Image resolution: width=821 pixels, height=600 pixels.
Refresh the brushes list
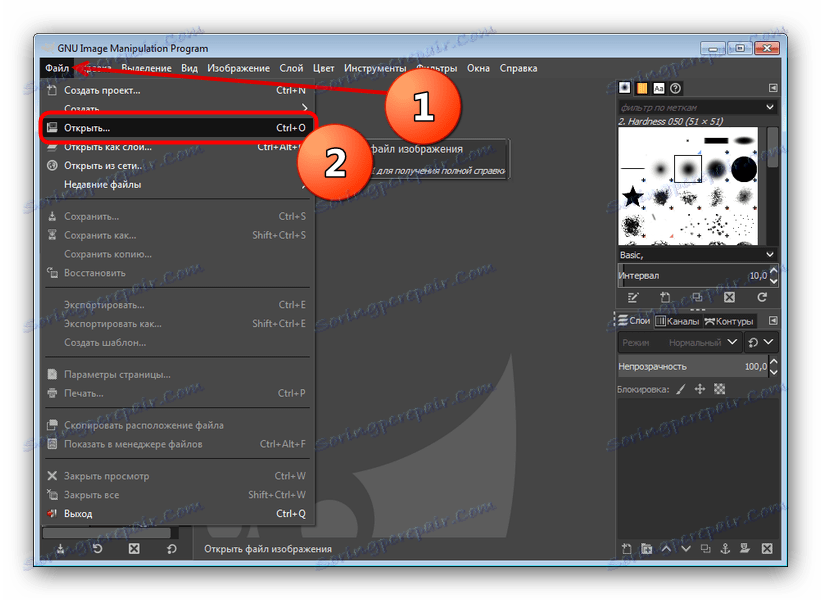tap(762, 297)
